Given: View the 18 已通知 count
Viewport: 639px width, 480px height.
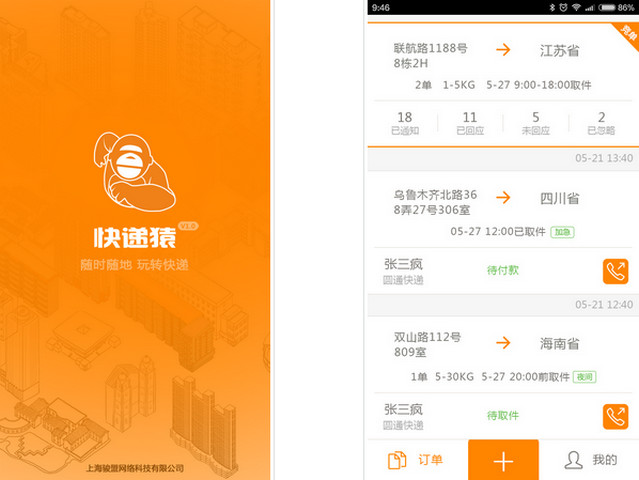Looking at the screenshot, I should point(405,123).
